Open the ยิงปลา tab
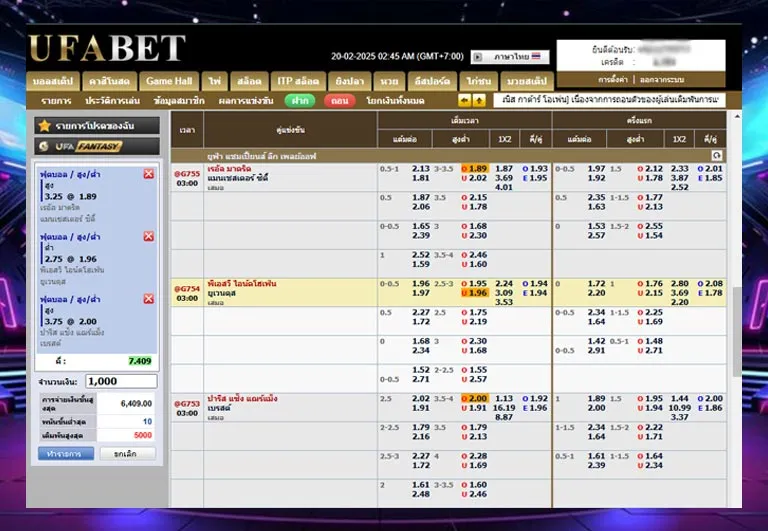 [x=349, y=81]
